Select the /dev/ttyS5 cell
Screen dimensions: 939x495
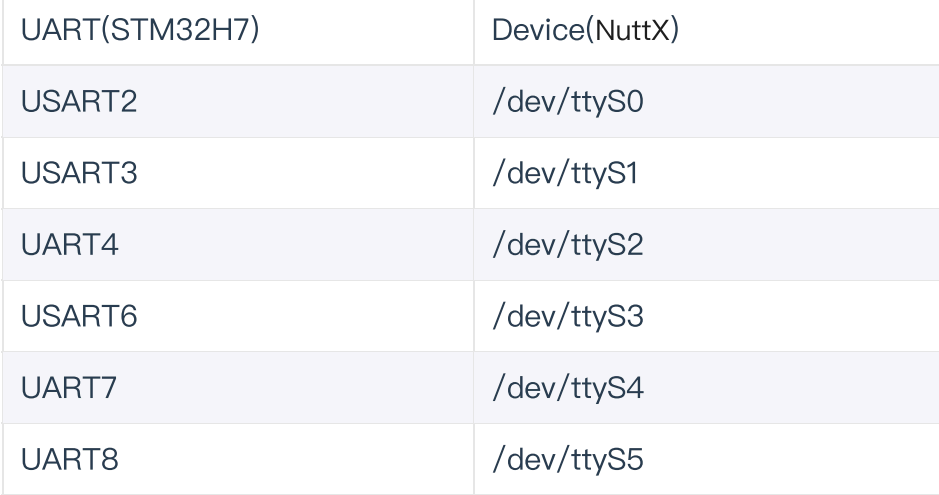565,458
